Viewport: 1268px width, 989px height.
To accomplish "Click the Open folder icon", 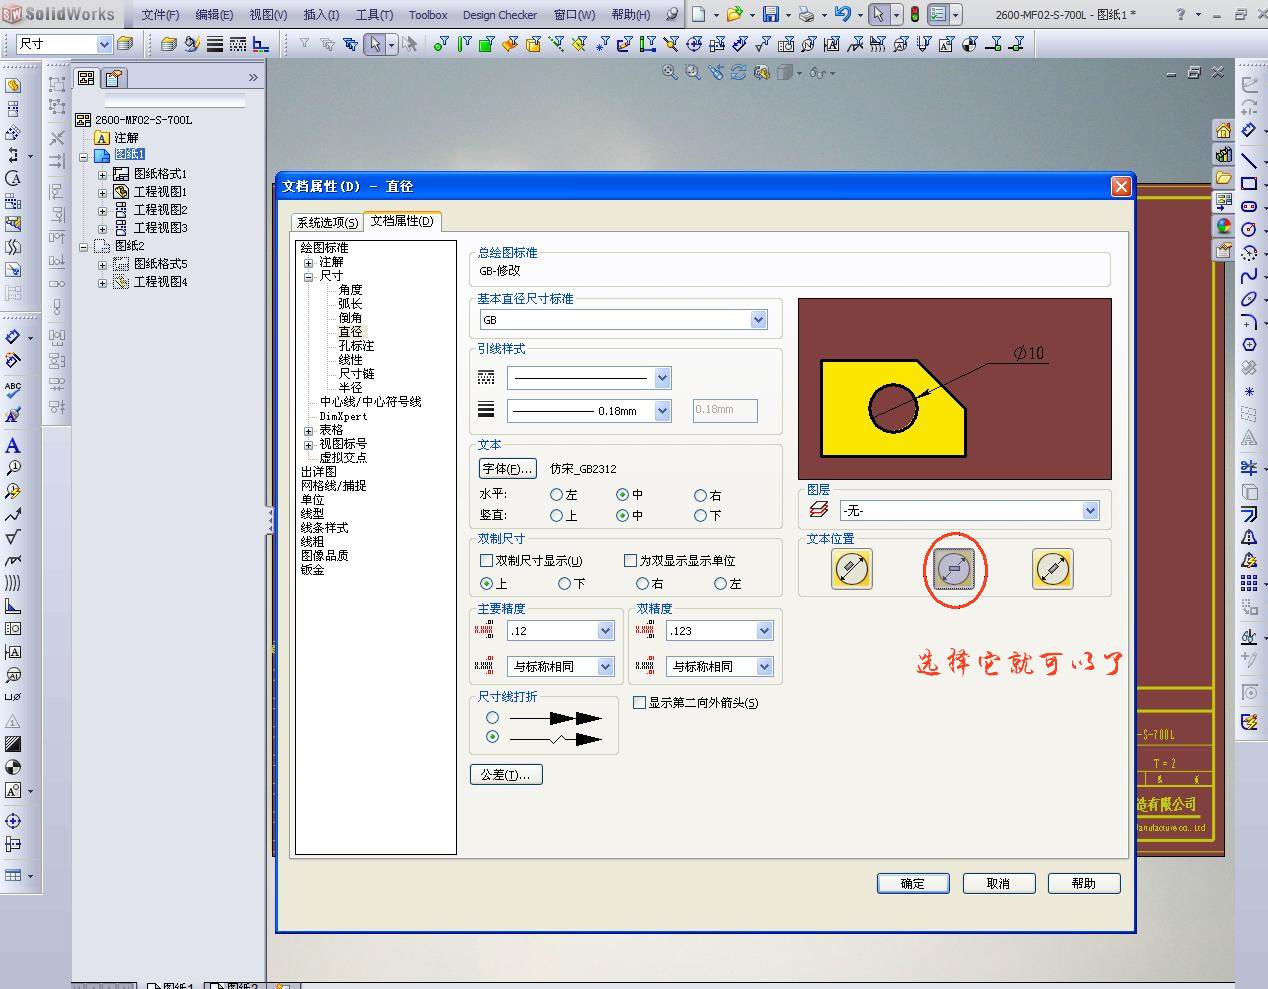I will [735, 14].
